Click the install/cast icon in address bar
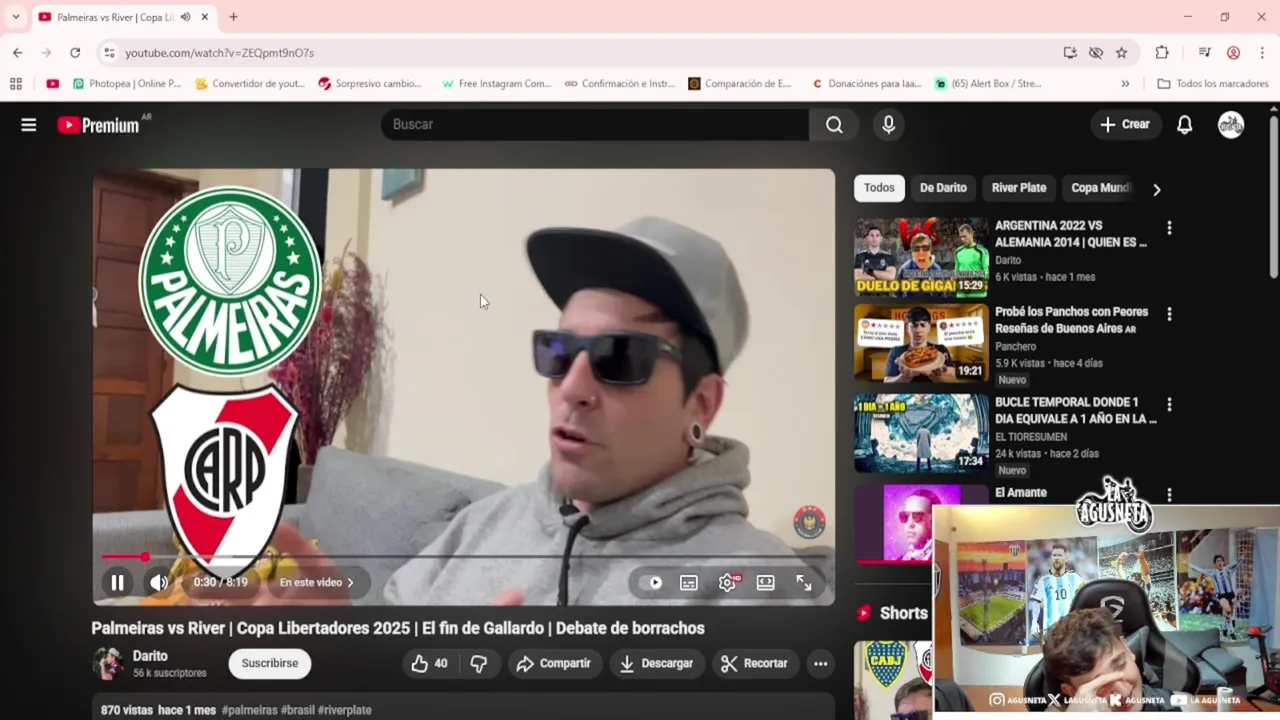Screen dimensions: 1280x720 [1070, 53]
